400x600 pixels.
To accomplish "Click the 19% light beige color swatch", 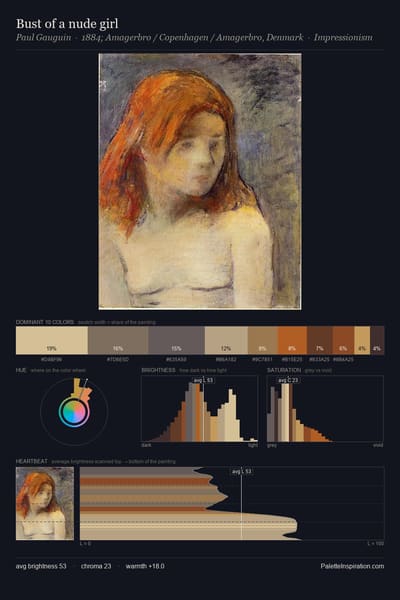I will [52, 340].
